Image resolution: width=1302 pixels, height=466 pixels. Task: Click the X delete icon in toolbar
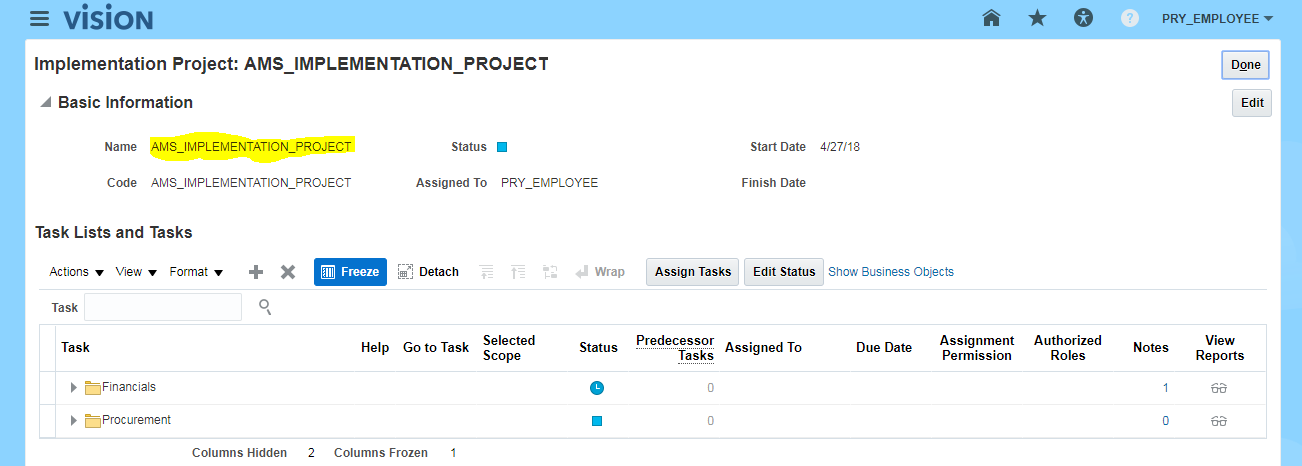pos(288,272)
